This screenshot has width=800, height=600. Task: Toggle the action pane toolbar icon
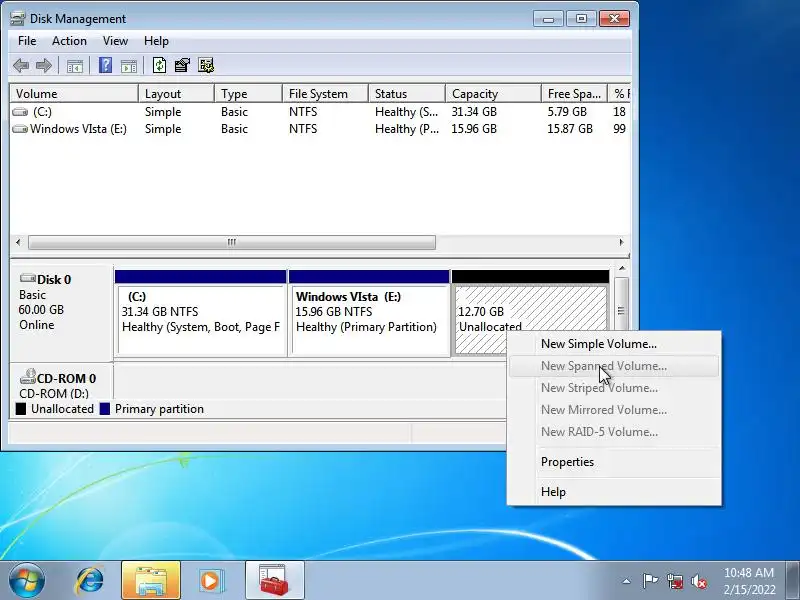pos(129,66)
